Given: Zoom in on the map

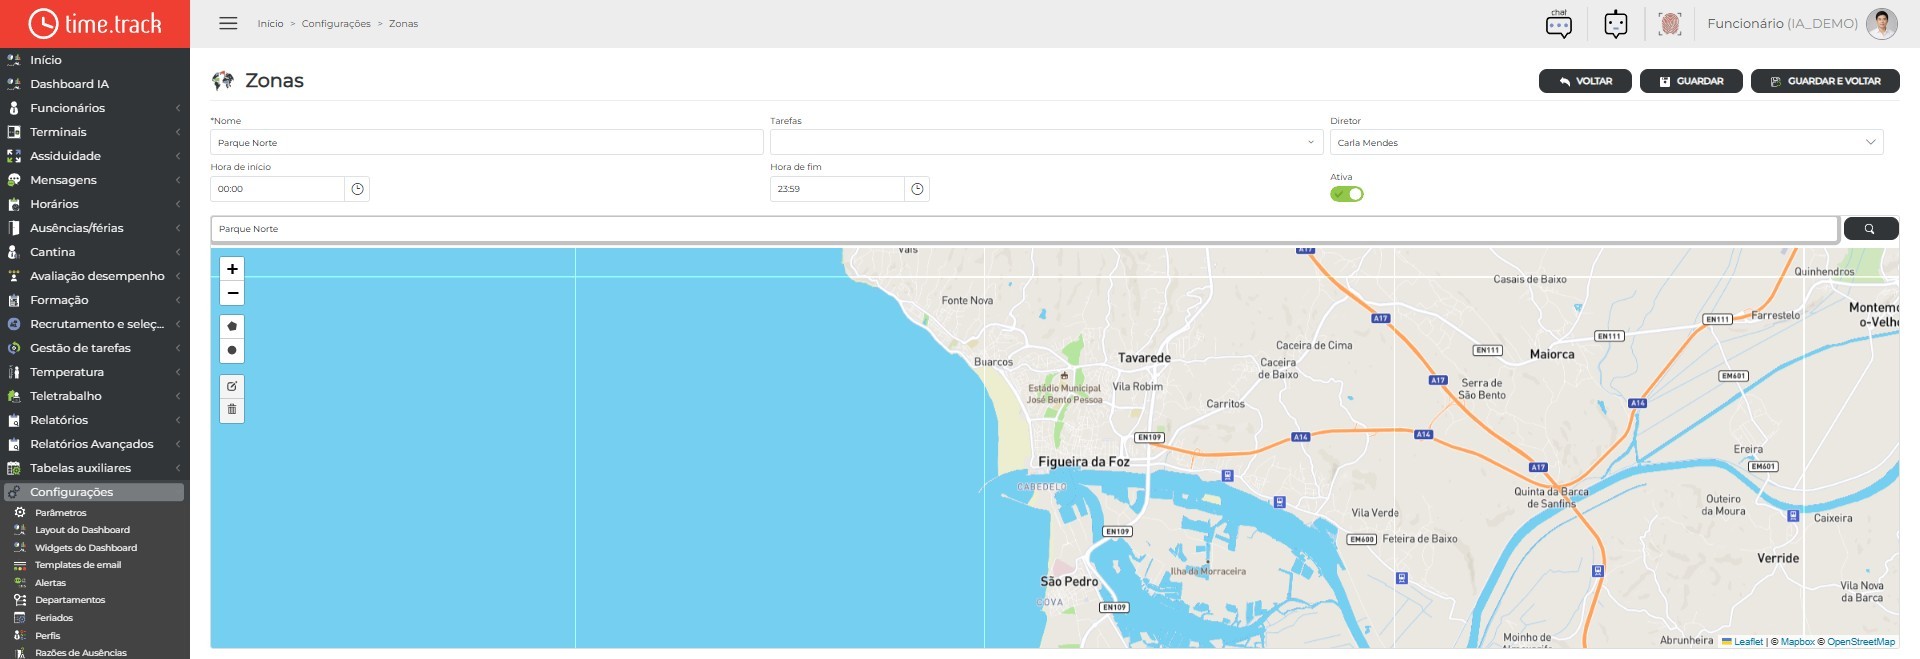Looking at the screenshot, I should 232,269.
